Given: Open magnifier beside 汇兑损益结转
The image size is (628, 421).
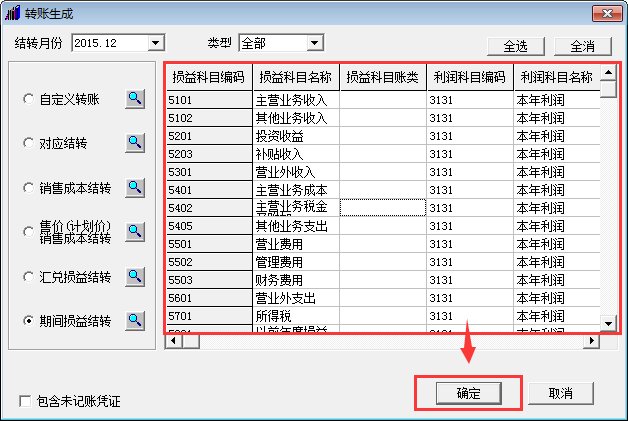Looking at the screenshot, I should click(x=135, y=277).
